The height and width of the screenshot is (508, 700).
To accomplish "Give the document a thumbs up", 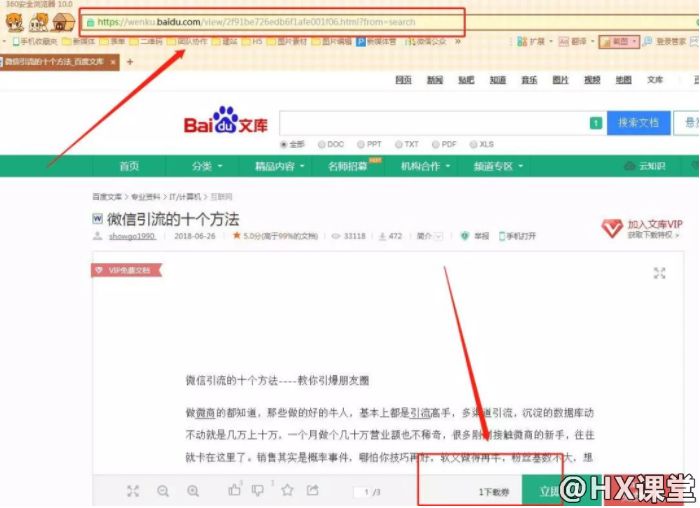I will point(234,490).
